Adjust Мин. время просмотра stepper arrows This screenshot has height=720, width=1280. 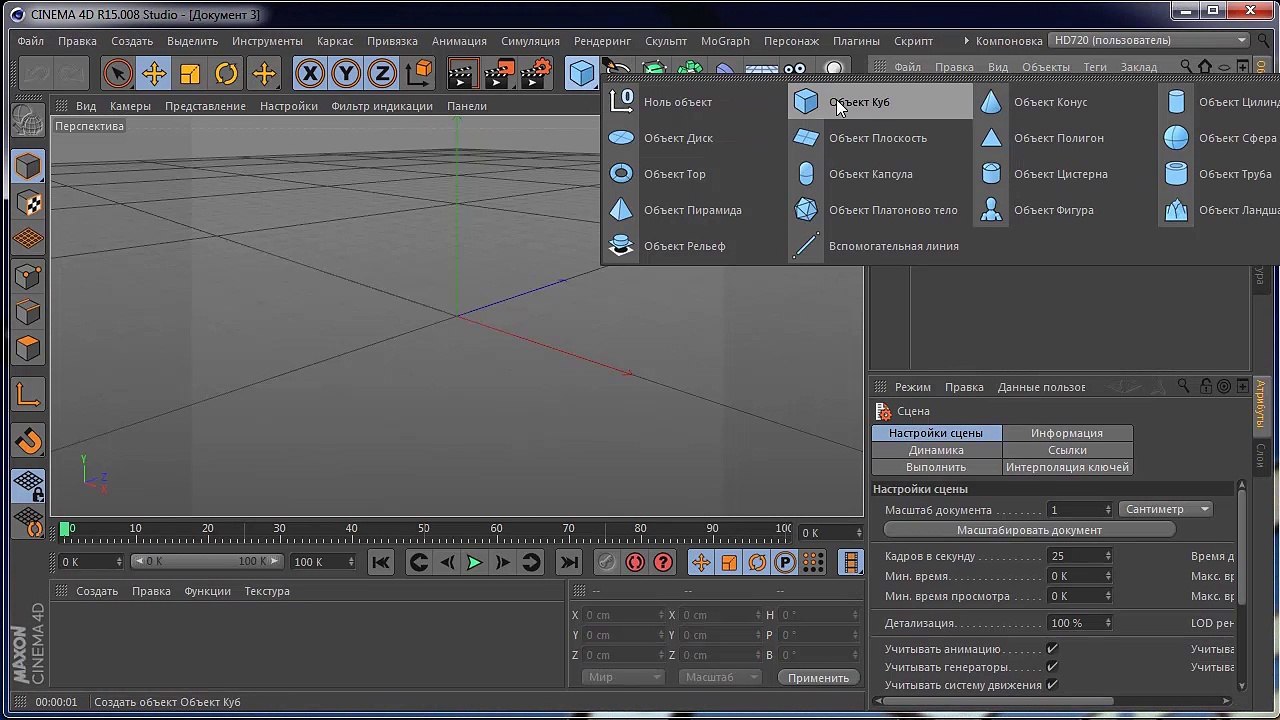coord(1108,596)
